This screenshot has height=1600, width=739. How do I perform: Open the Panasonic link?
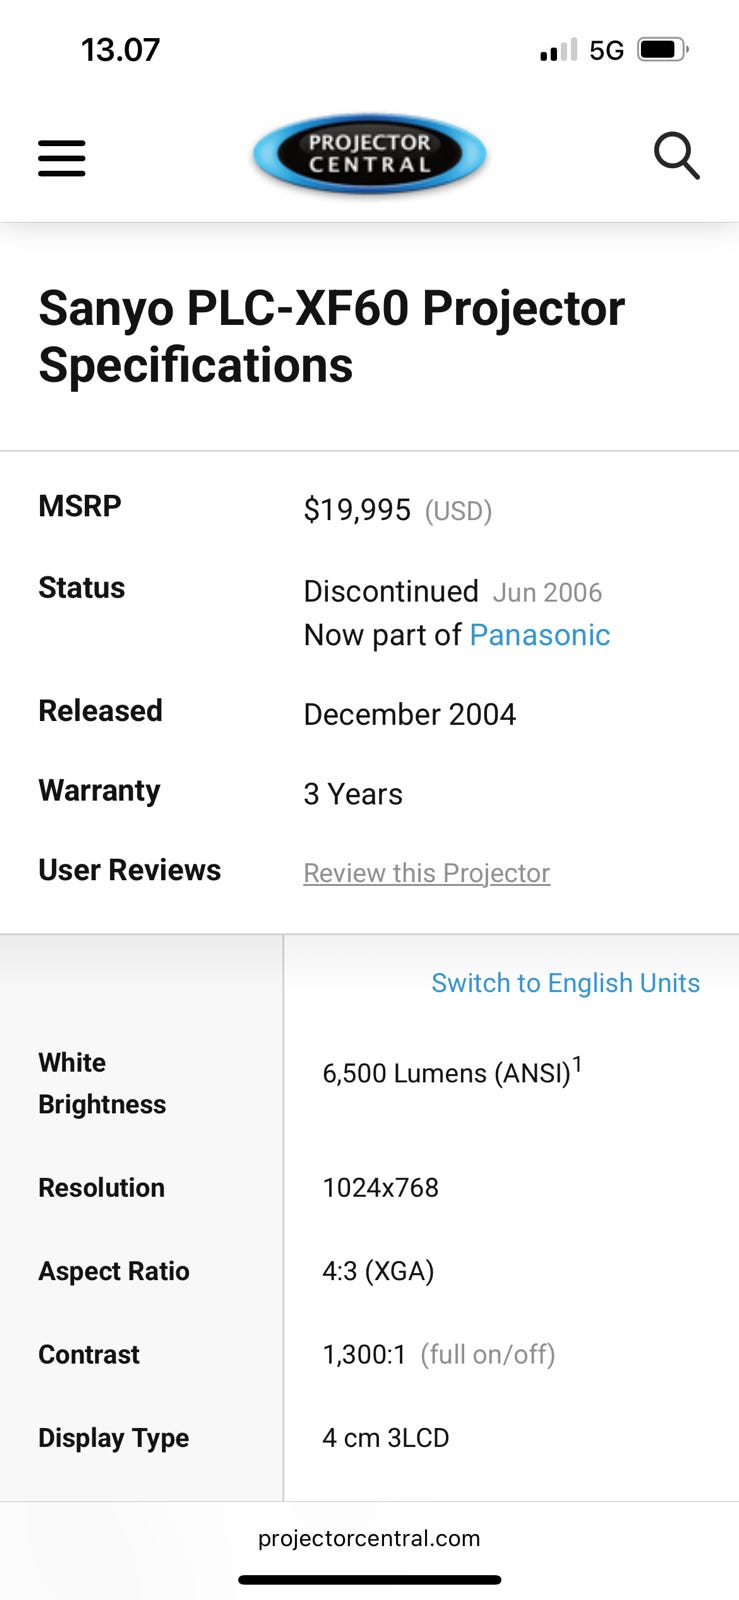pyautogui.click(x=539, y=635)
